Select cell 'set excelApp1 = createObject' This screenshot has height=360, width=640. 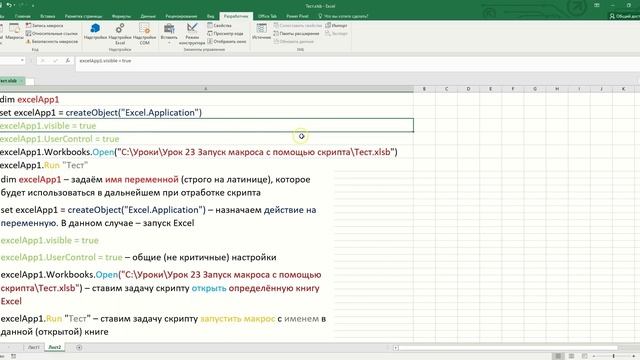pyautogui.click(x=207, y=112)
